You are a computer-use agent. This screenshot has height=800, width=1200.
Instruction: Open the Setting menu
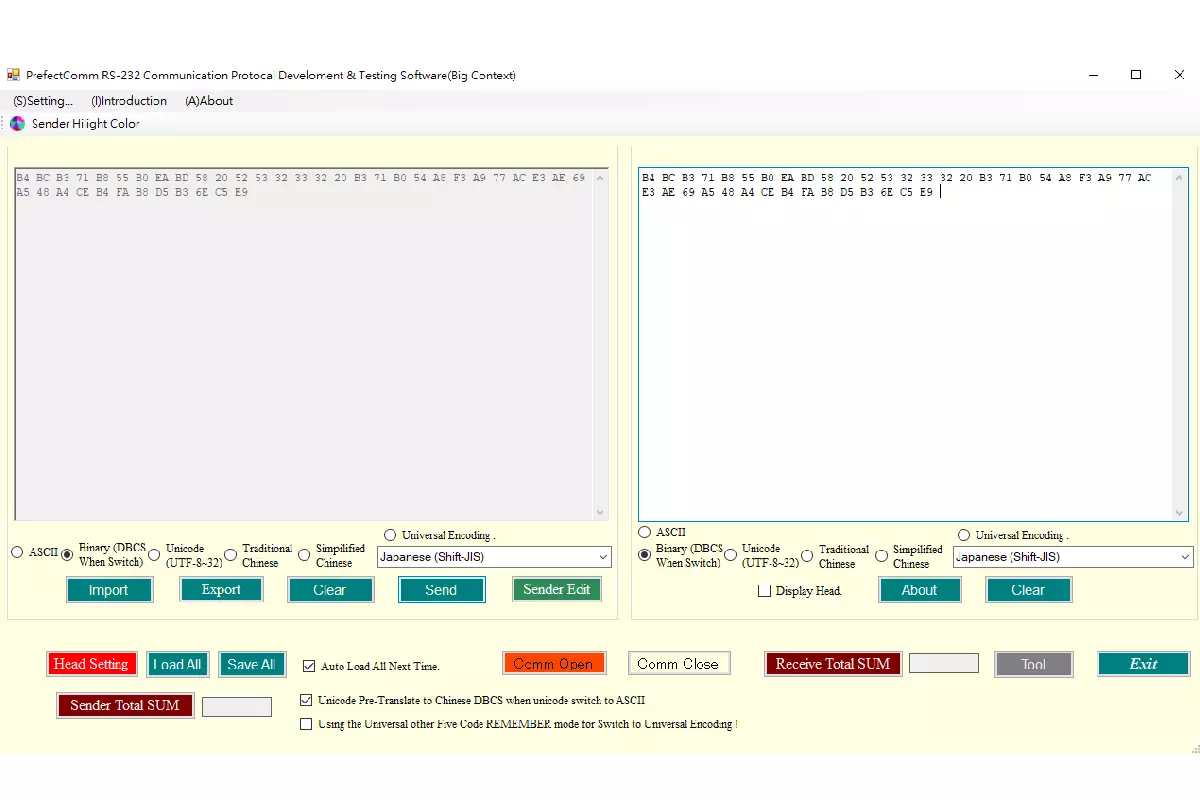coord(43,101)
